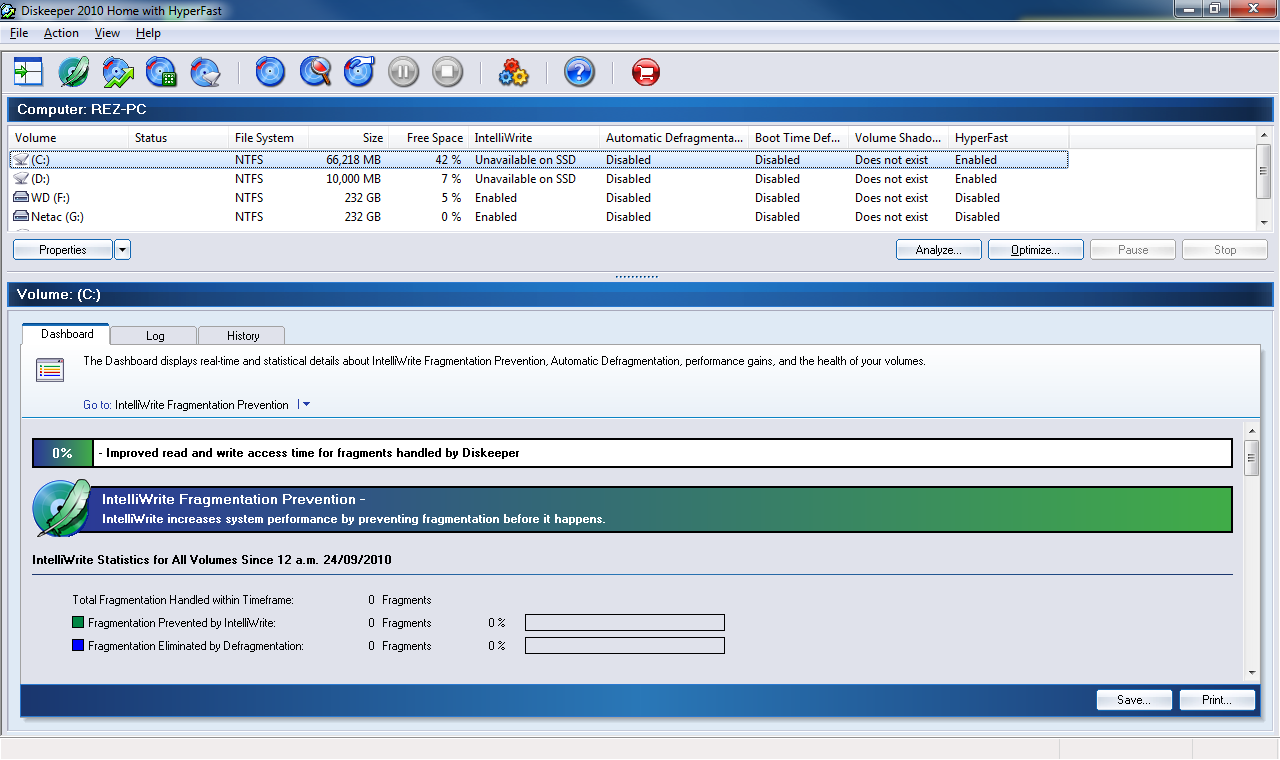This screenshot has width=1280, height=760.
Task: Open the File menu
Action: coord(19,33)
